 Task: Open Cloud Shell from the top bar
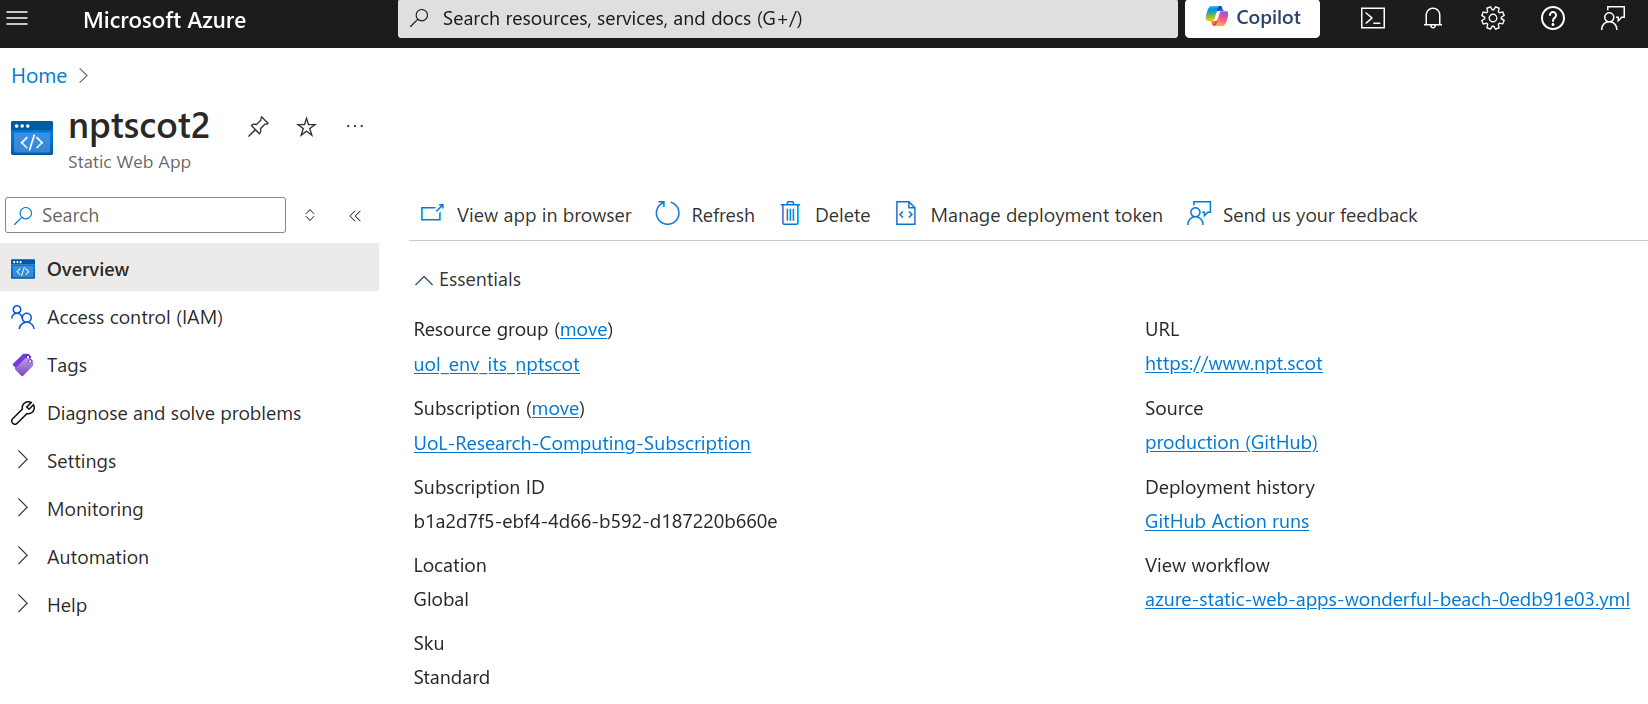click(1373, 18)
